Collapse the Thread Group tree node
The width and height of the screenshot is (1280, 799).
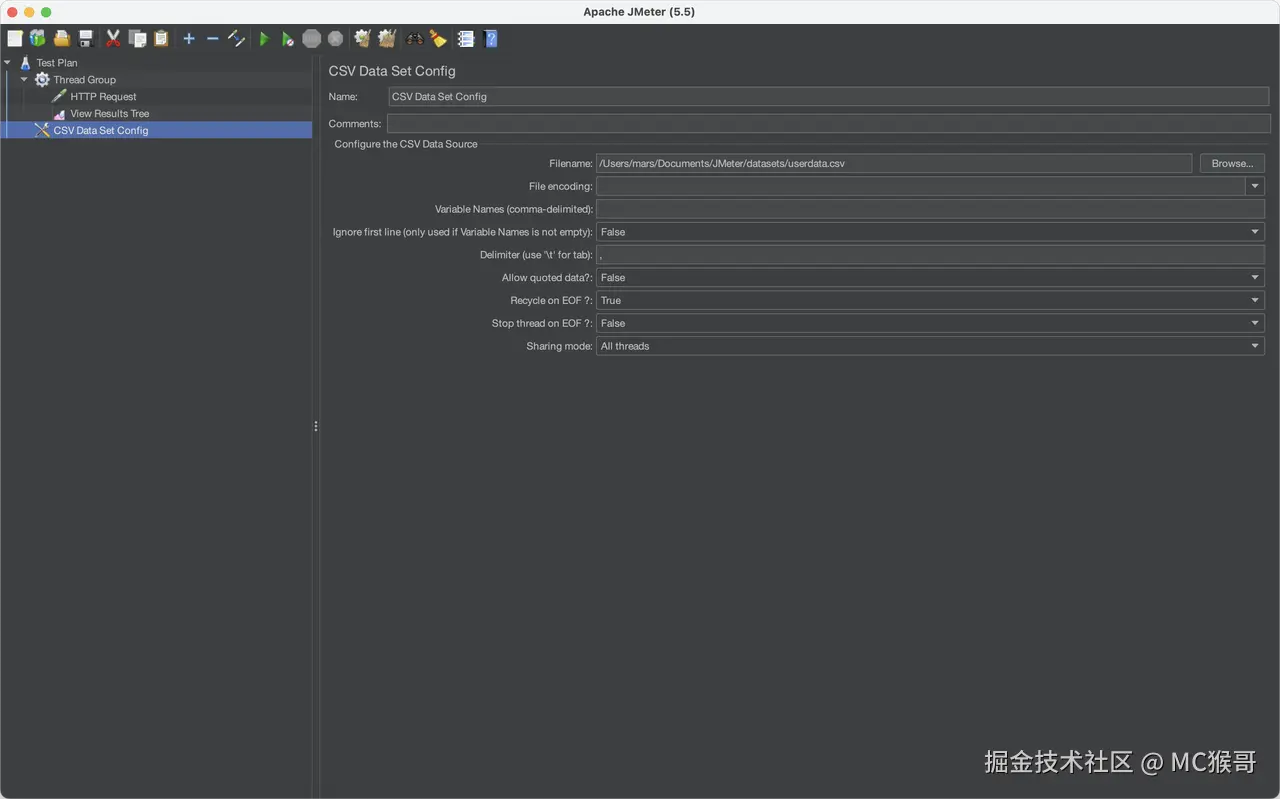[25, 79]
